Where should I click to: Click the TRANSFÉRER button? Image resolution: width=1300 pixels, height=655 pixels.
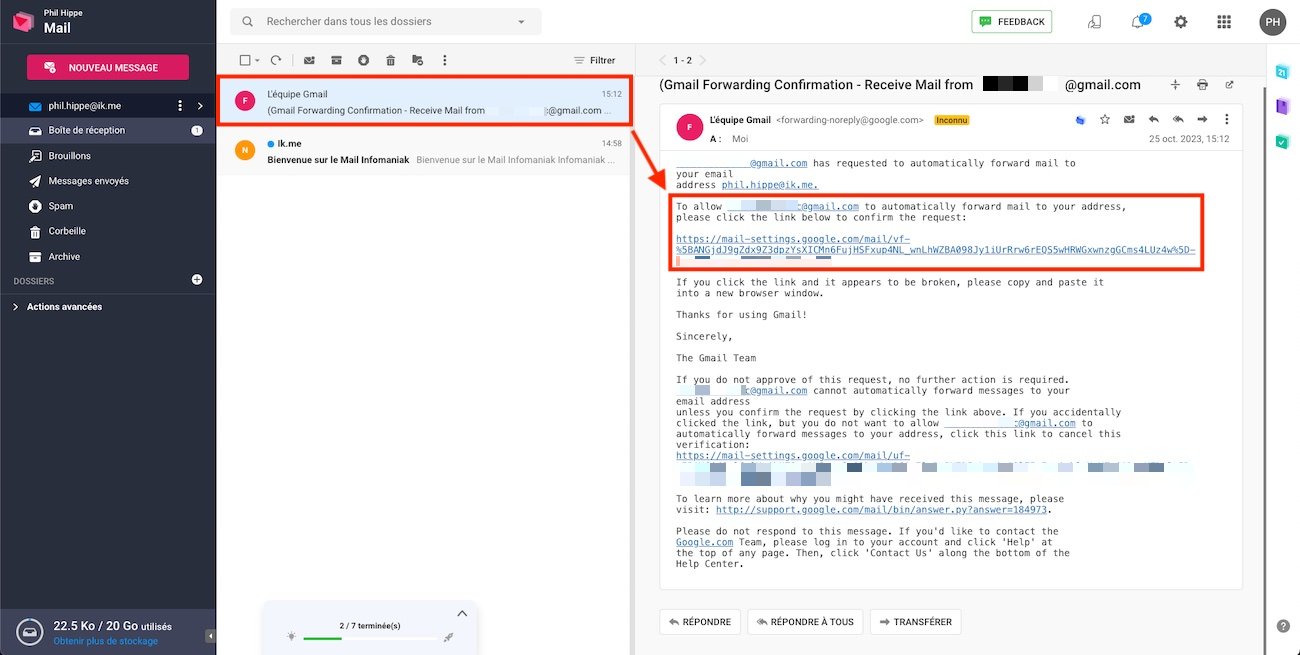click(915, 621)
